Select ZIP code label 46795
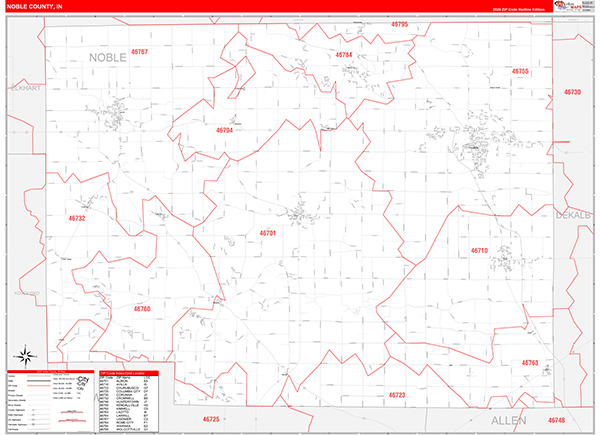 [399, 24]
